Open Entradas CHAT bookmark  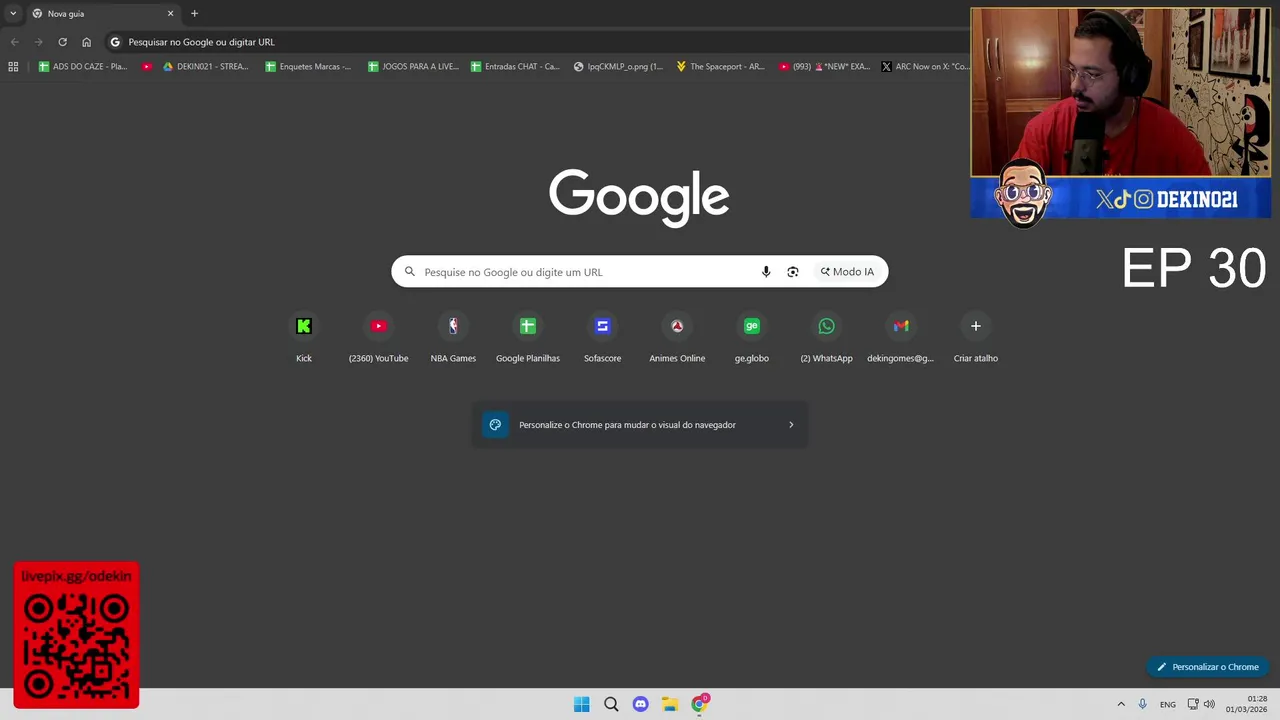[515, 67]
